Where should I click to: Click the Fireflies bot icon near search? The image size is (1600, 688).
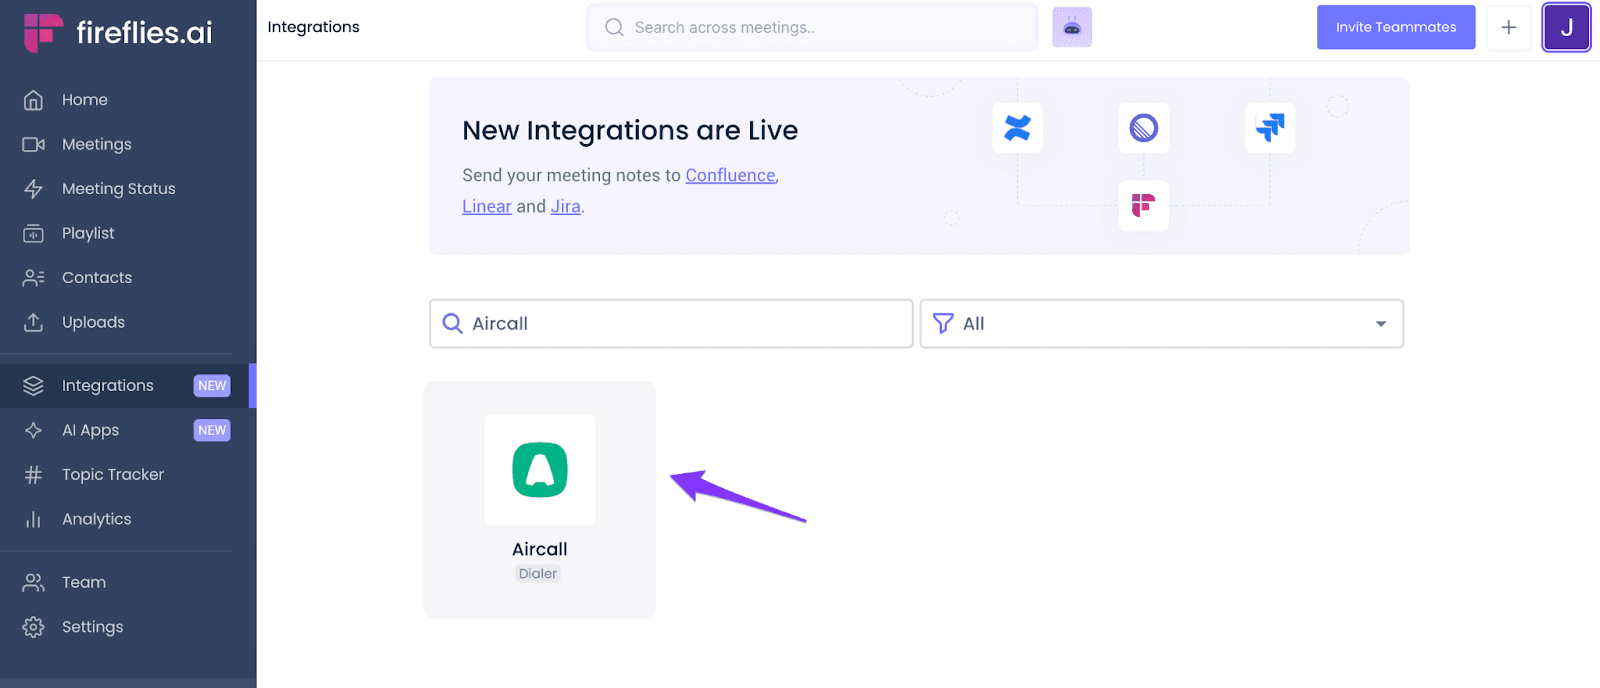1072,27
